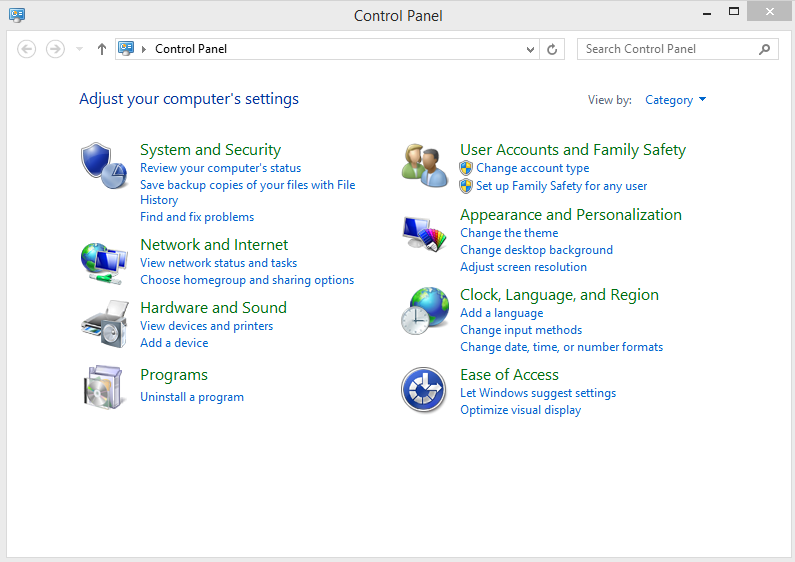Screen dimensions: 795x562
Task: Click Optimize visual display
Action: point(521,410)
